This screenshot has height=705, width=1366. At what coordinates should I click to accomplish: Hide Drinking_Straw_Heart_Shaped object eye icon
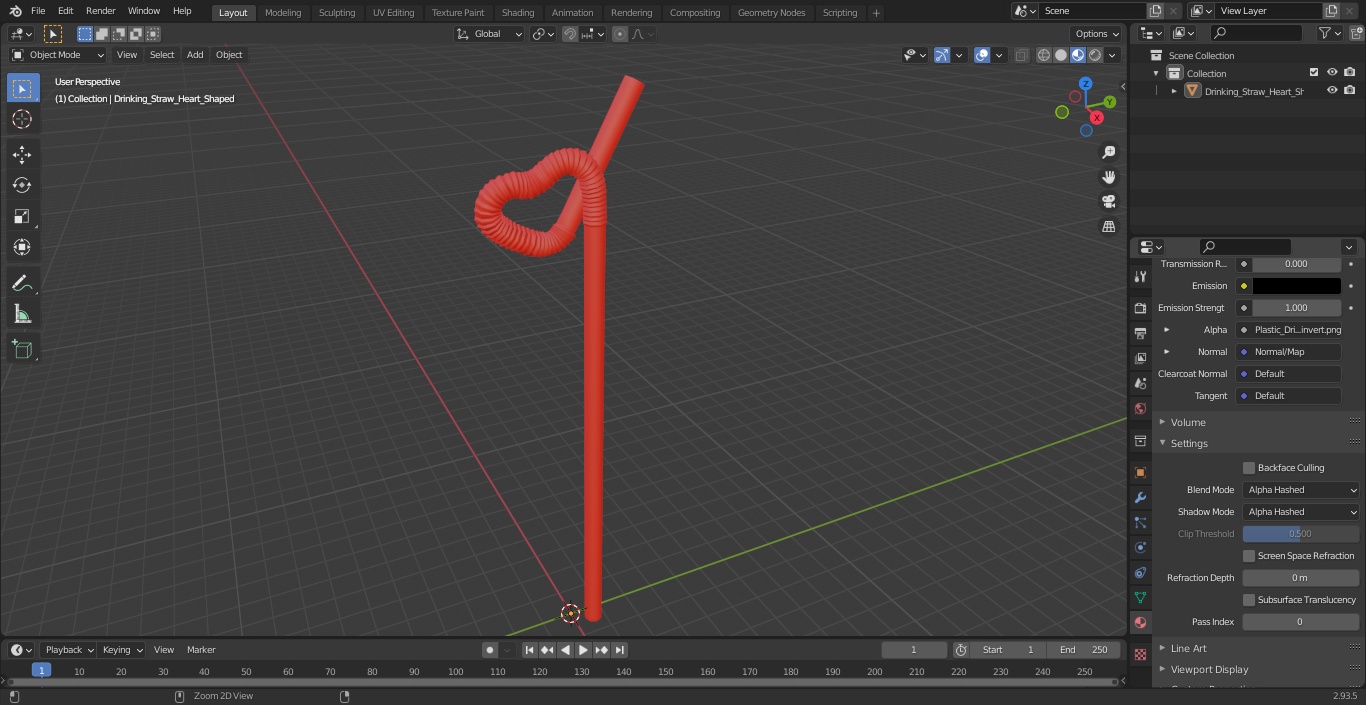point(1332,91)
